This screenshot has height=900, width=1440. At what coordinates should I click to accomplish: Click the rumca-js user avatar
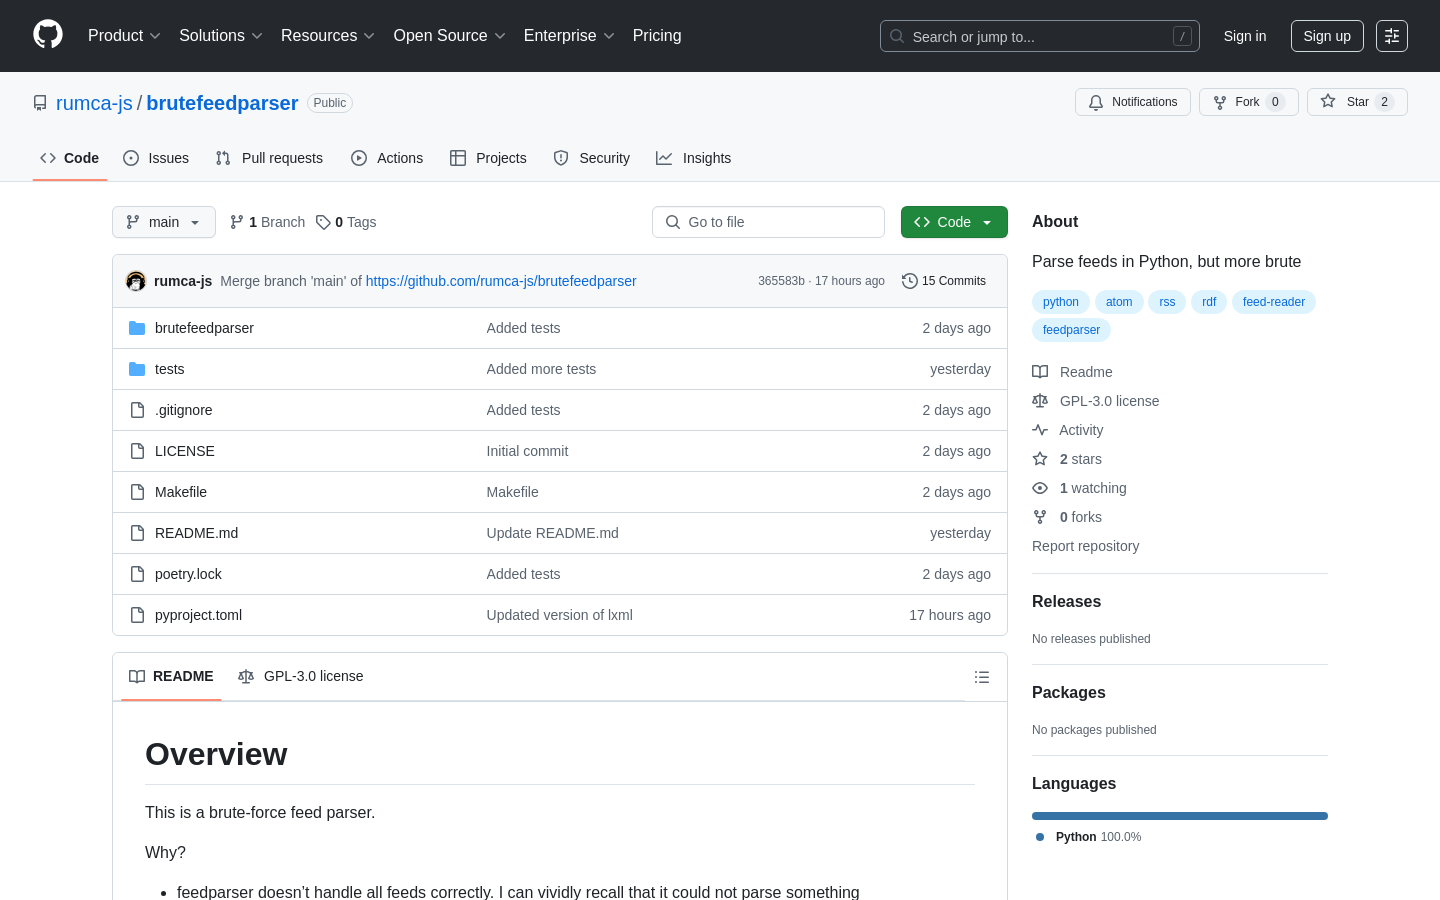pyautogui.click(x=136, y=281)
